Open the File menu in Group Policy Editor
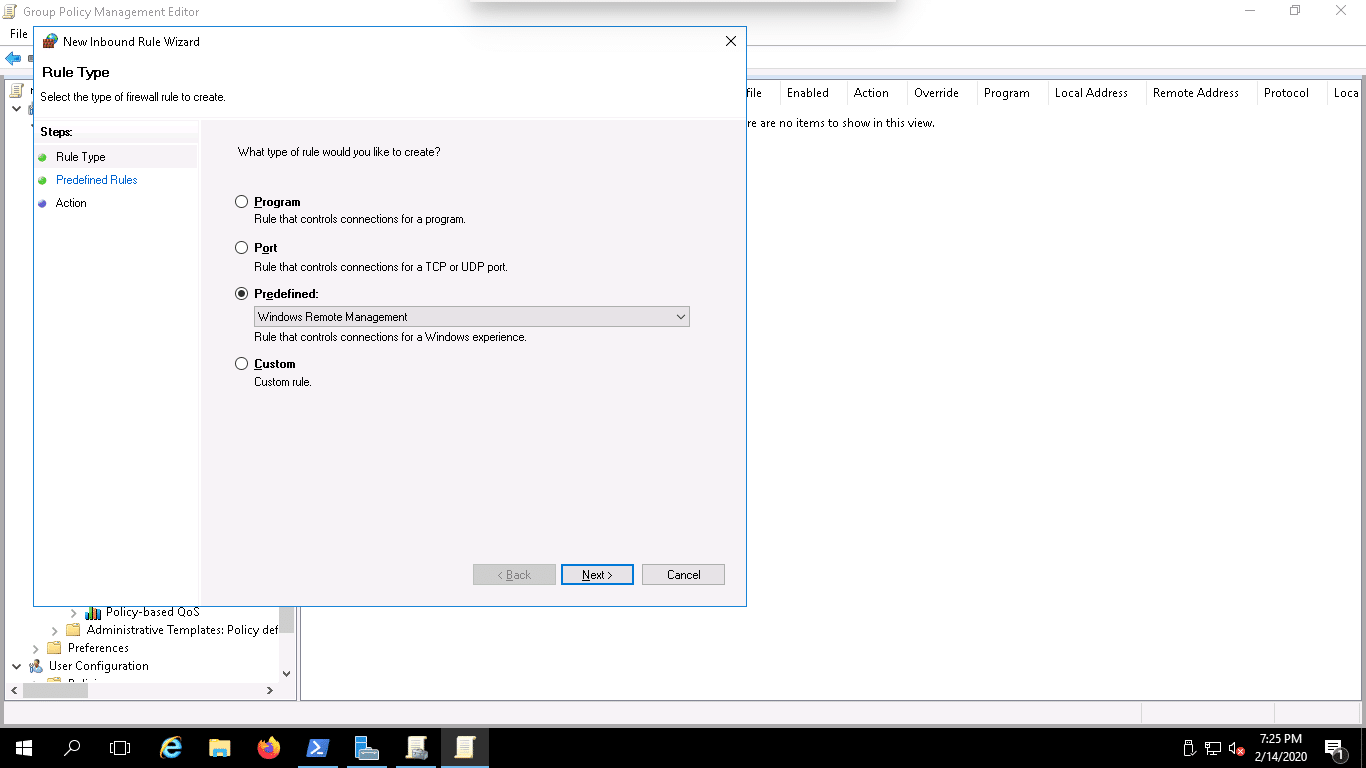This screenshot has height=768, width=1366. pos(19,34)
